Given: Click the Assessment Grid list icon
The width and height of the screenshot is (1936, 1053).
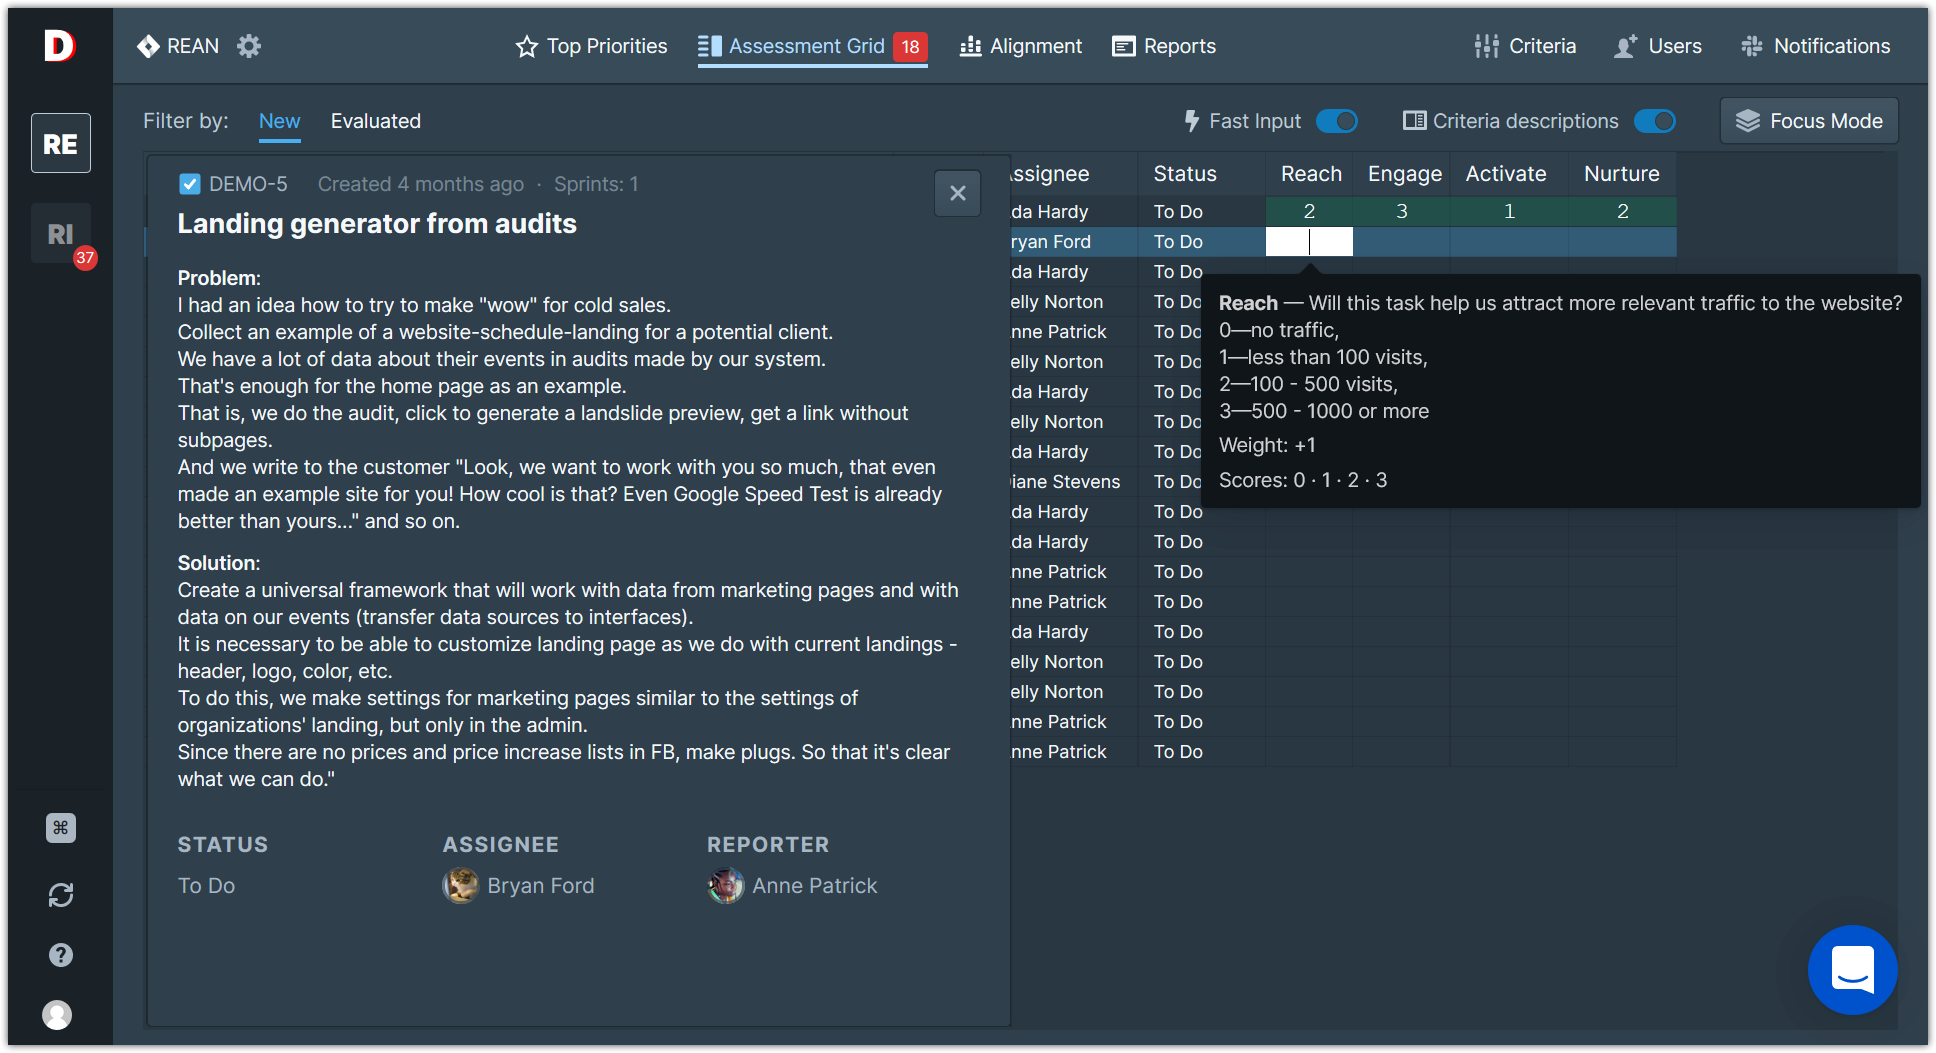Looking at the screenshot, I should pos(710,47).
